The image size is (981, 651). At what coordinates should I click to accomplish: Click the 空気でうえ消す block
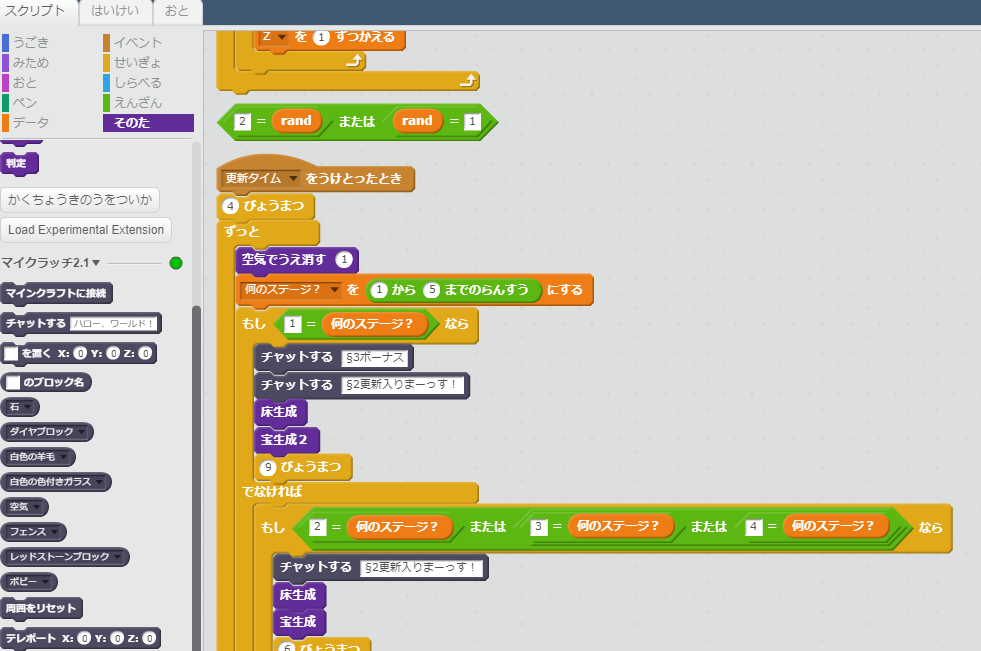click(x=283, y=260)
